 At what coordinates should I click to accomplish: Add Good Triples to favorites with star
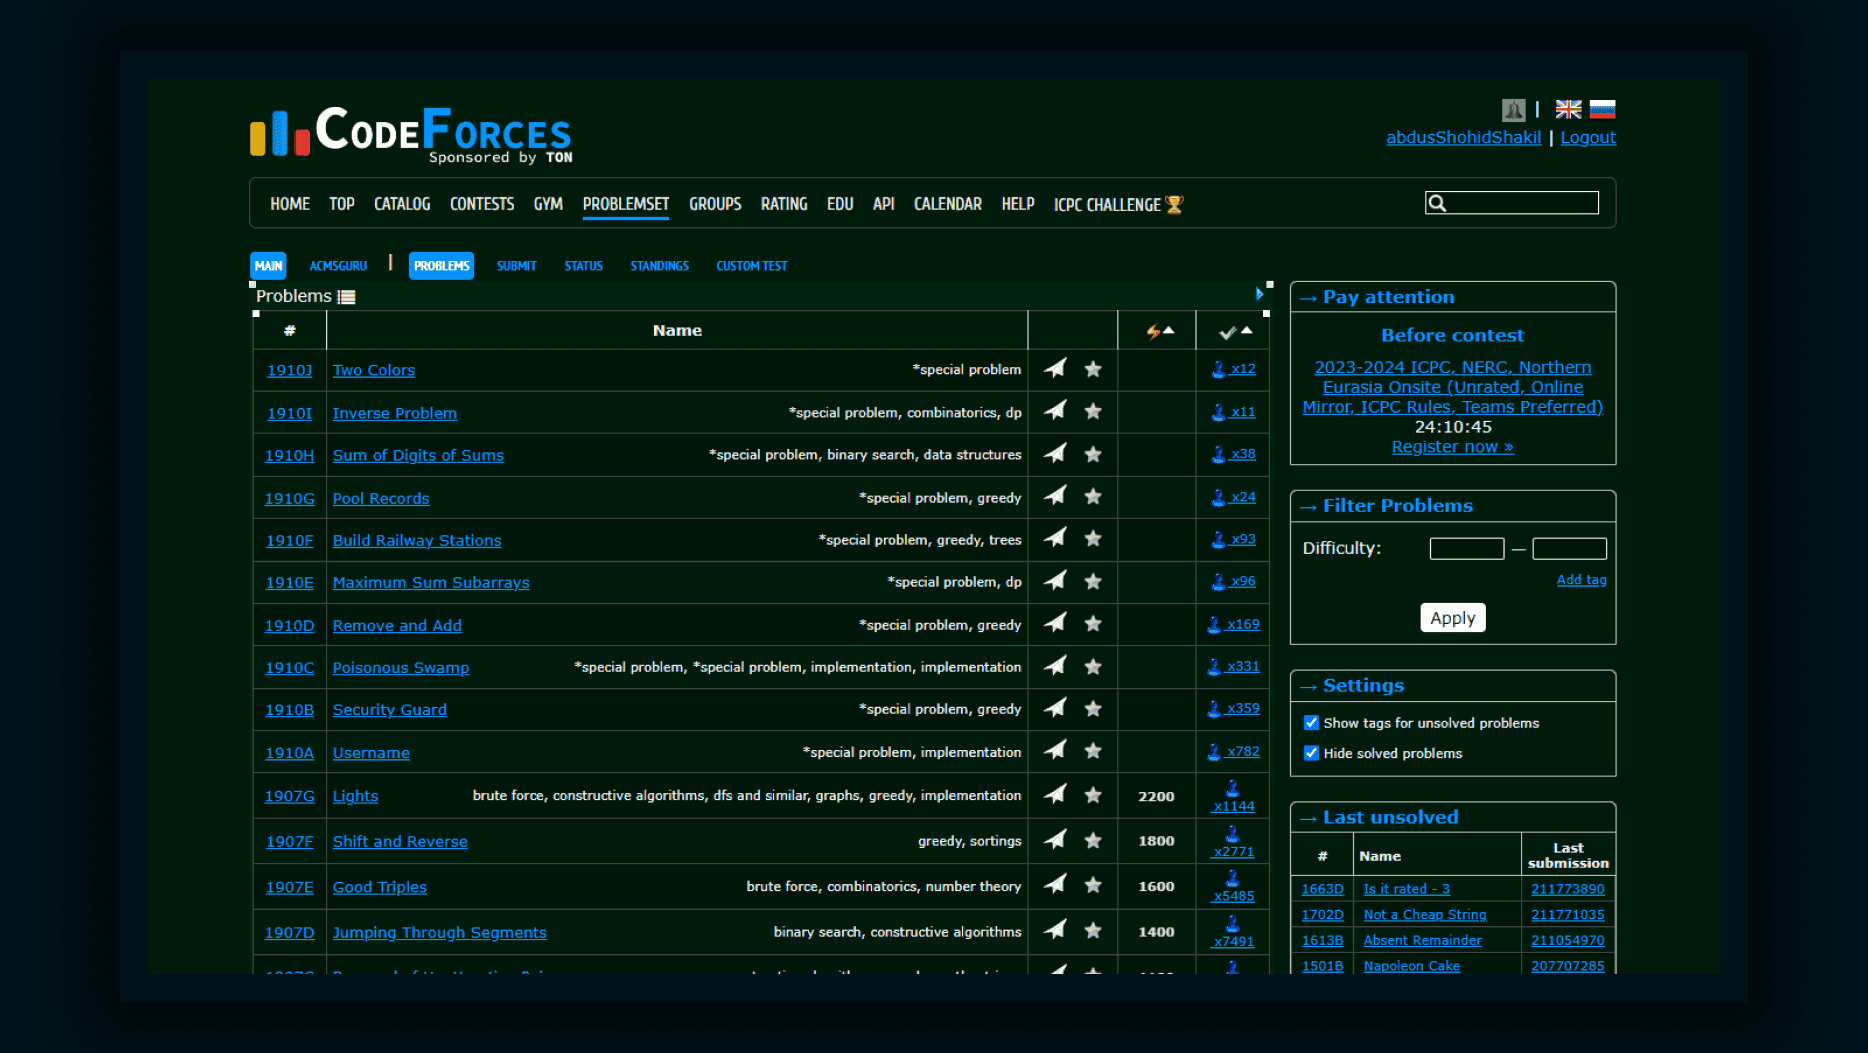pos(1093,885)
